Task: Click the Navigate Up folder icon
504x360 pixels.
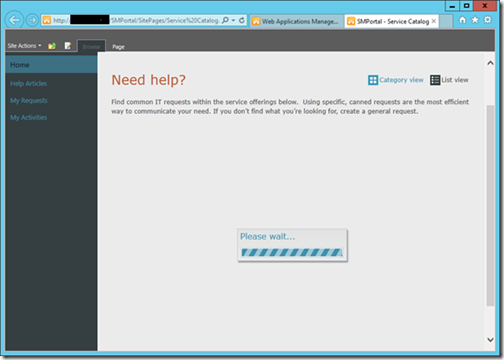Action: pos(52,46)
